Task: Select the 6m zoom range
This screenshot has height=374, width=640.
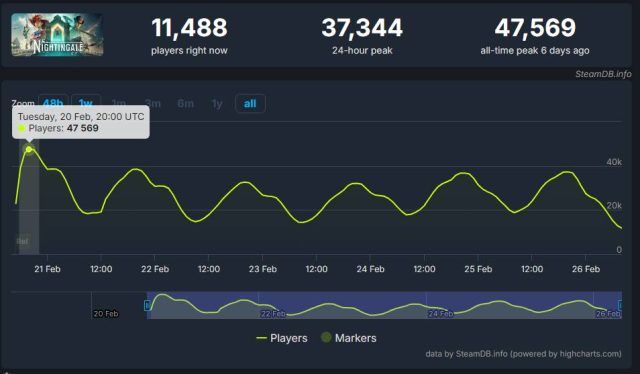Action: click(185, 104)
